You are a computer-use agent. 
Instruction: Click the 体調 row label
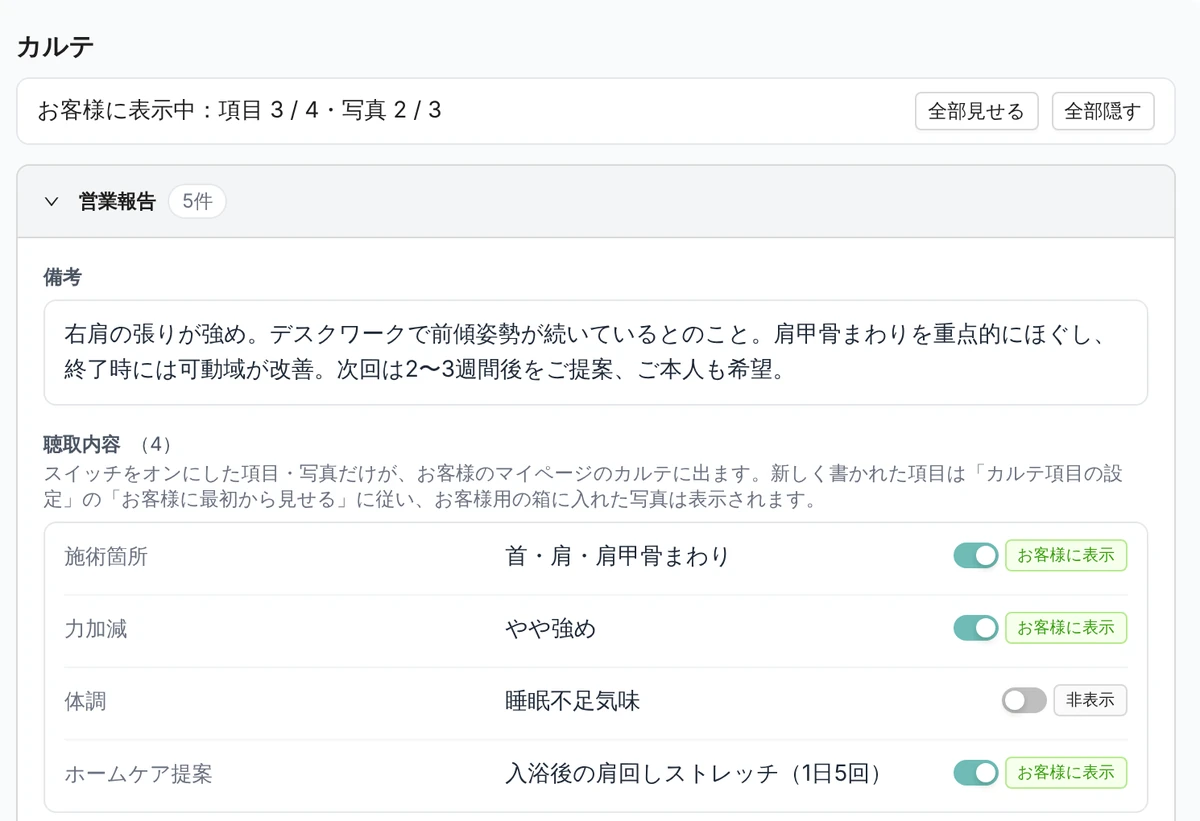point(85,702)
